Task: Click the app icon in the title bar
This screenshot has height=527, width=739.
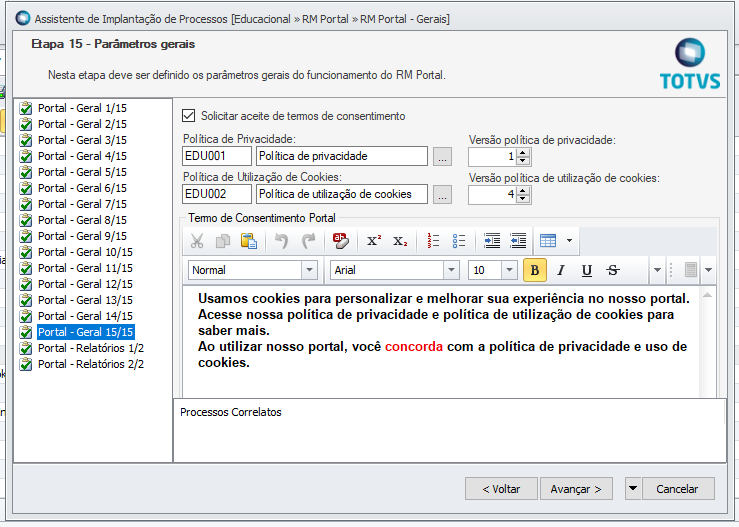Action: pyautogui.click(x=23, y=18)
